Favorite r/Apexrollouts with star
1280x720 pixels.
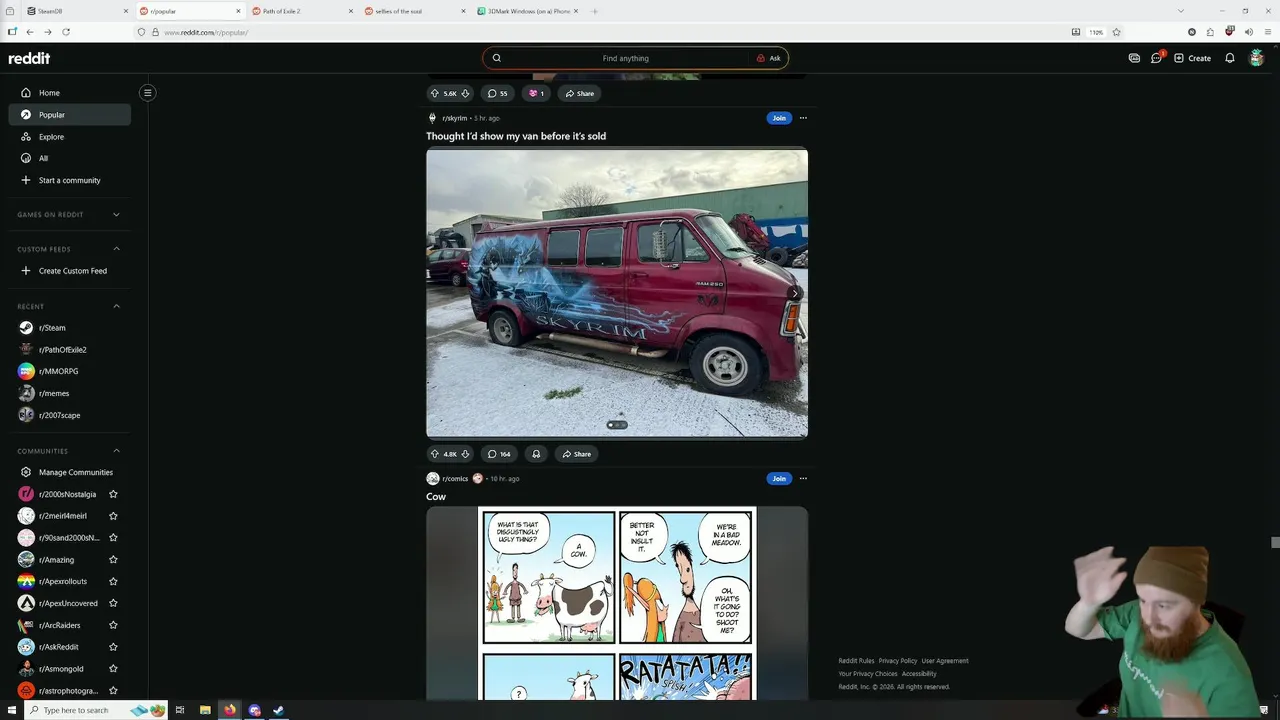113,581
